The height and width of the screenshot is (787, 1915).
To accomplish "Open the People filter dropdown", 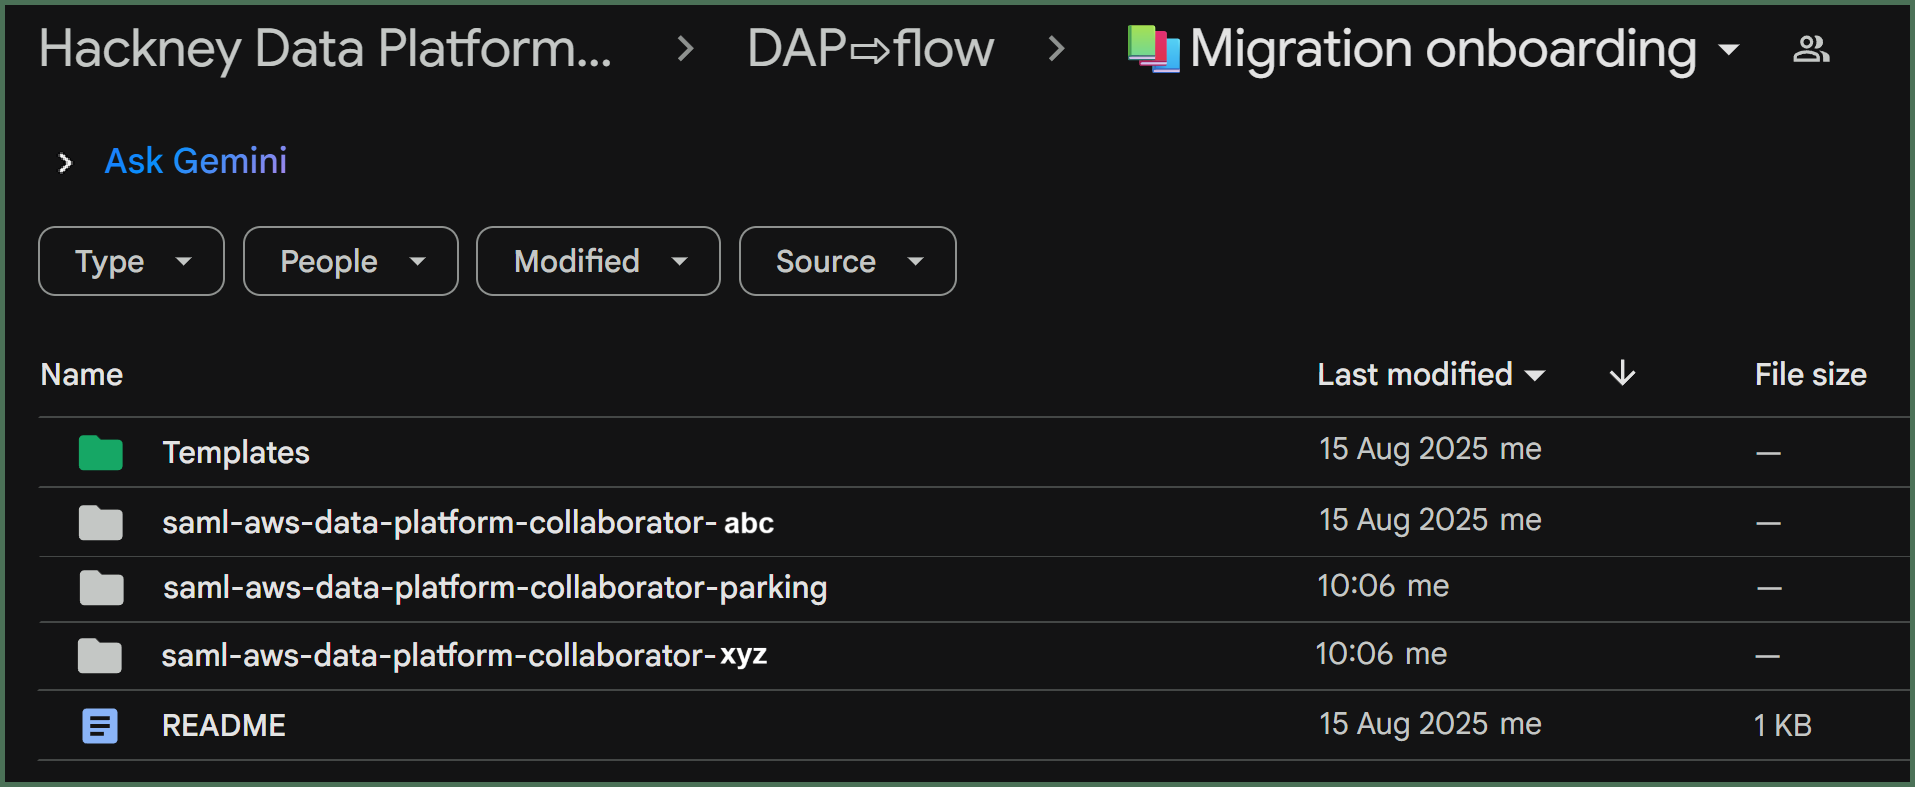I will 351,261.
